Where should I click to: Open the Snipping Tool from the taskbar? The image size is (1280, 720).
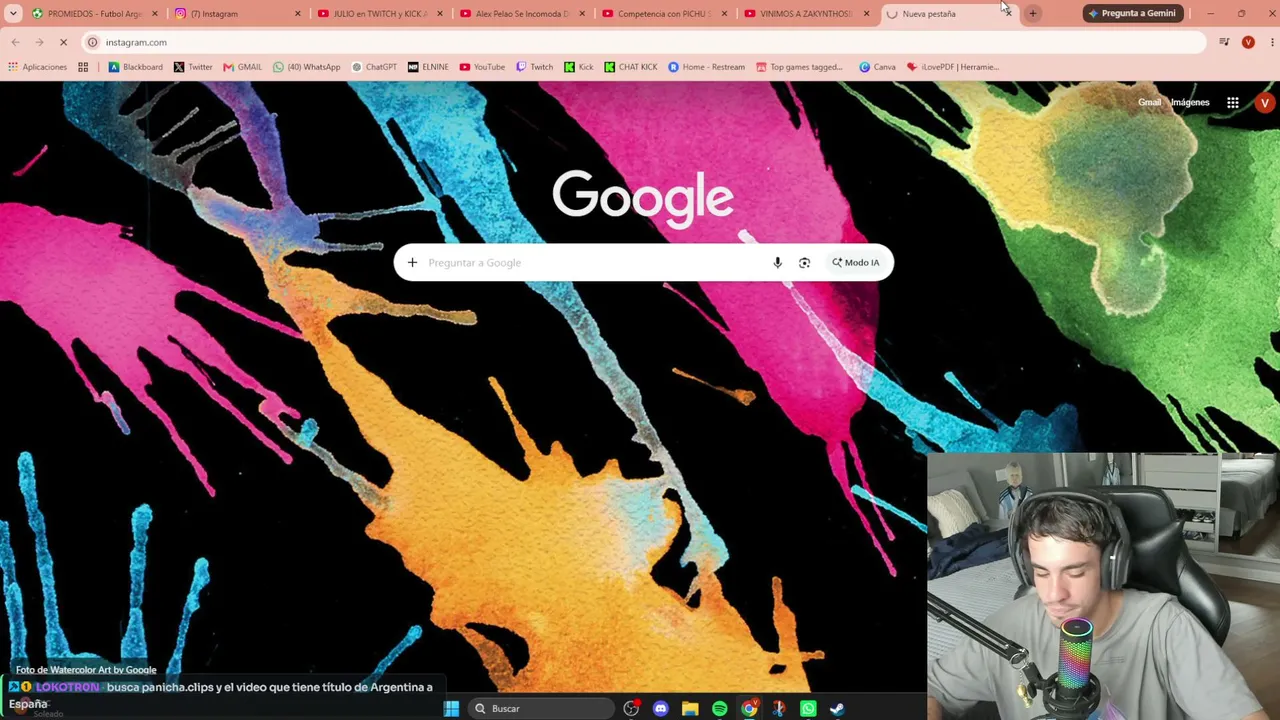pos(778,709)
